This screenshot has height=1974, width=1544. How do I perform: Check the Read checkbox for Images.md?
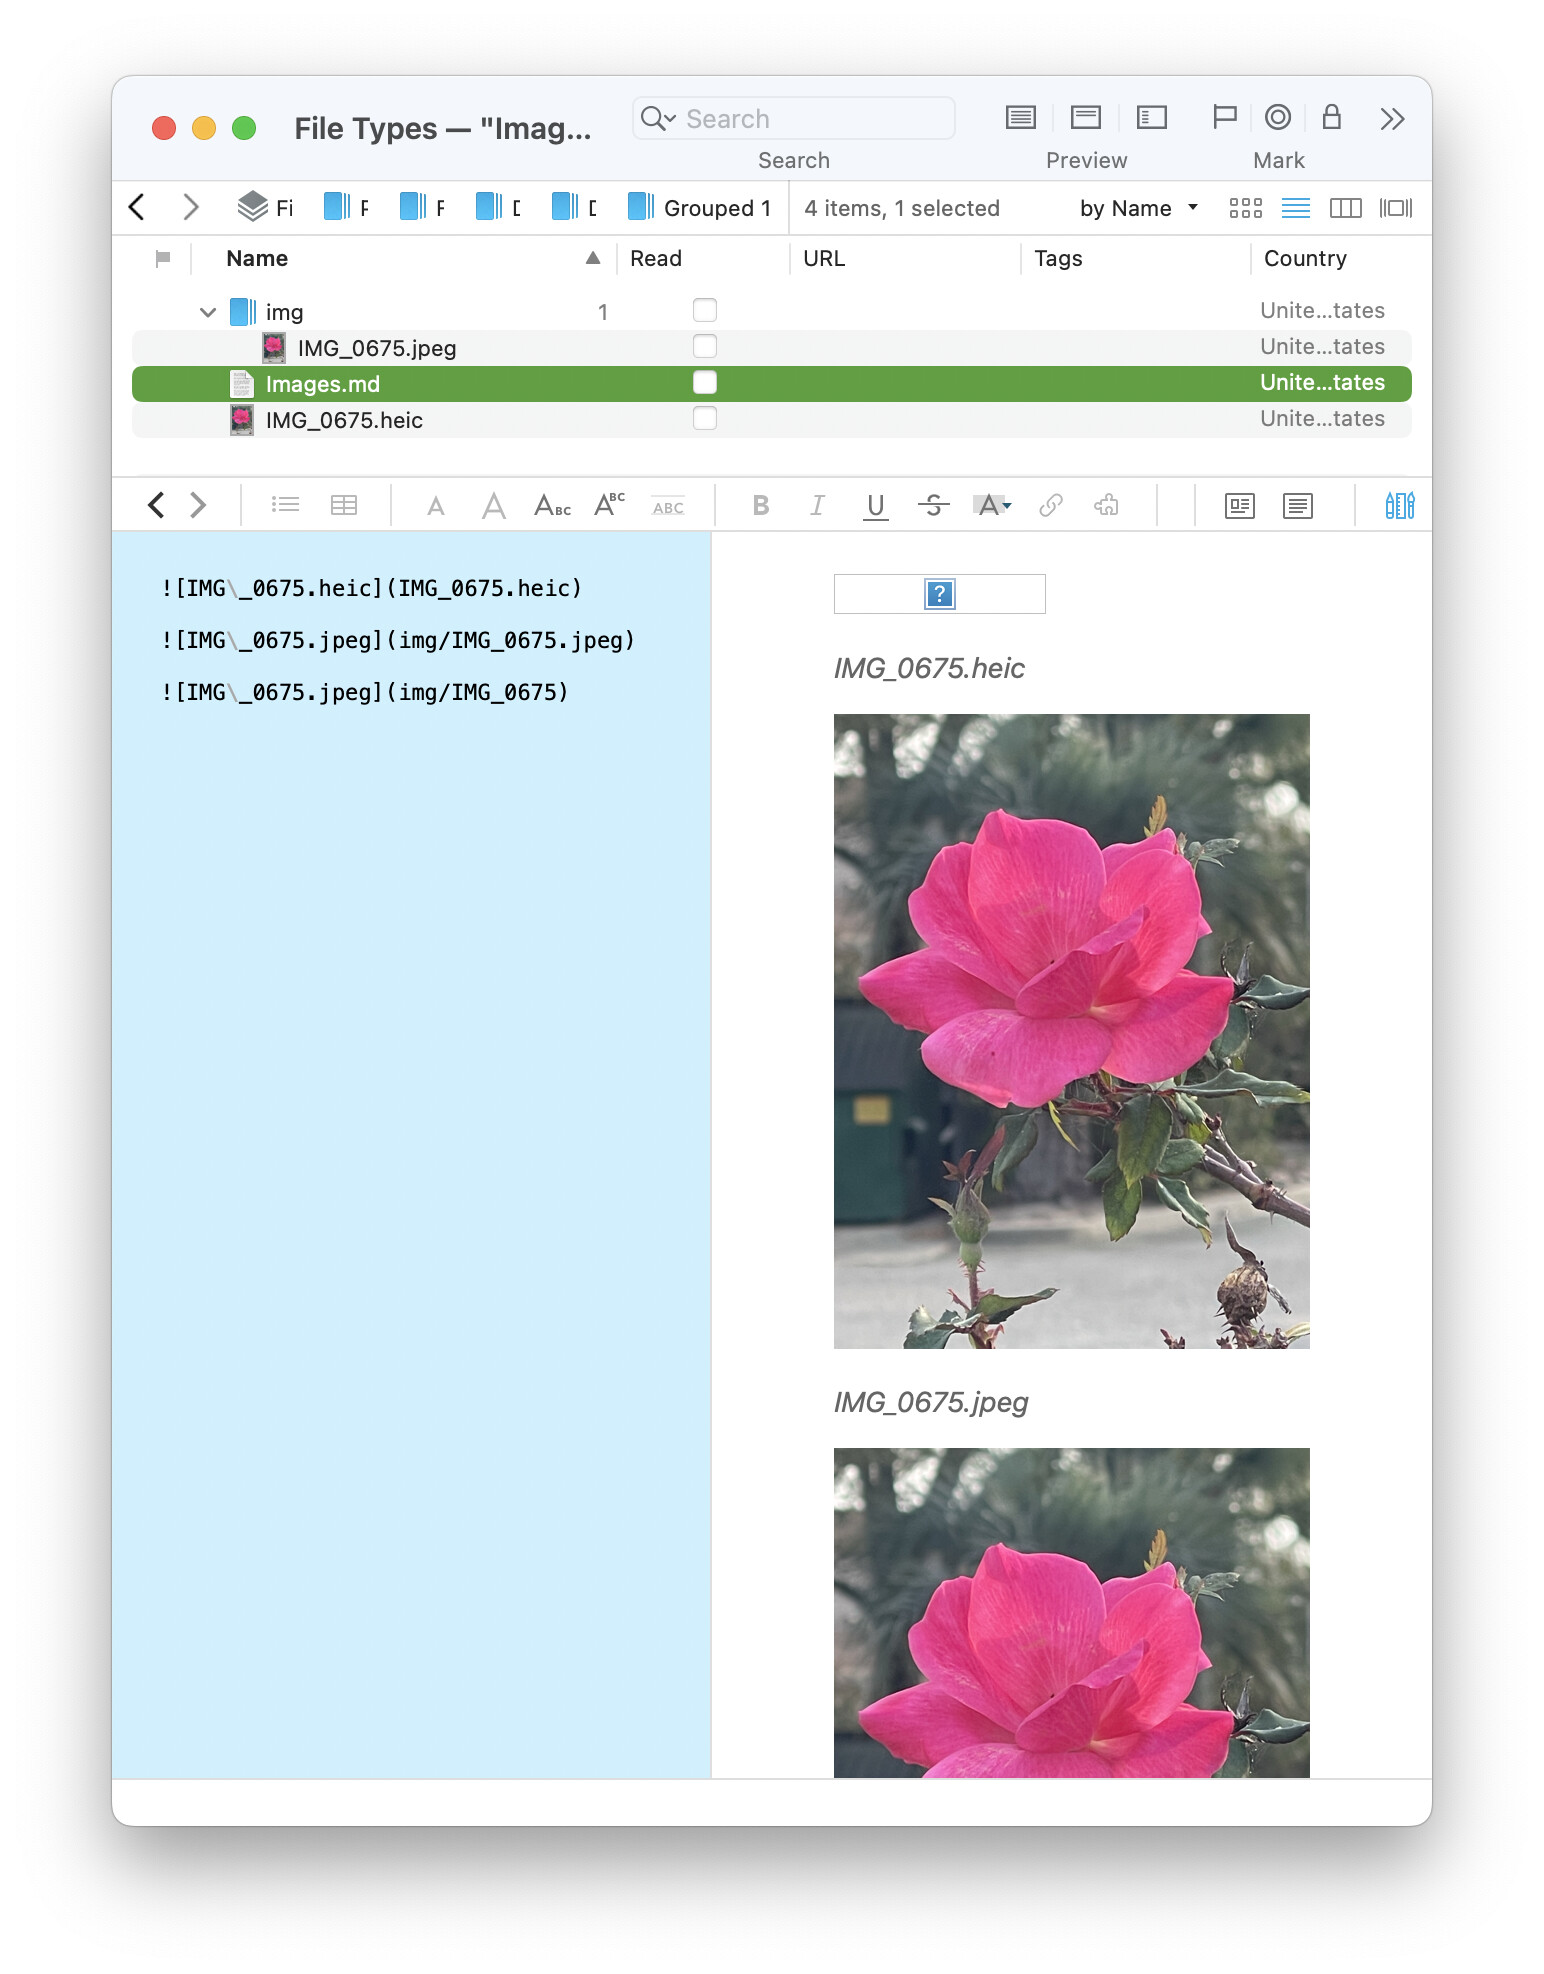coord(705,383)
